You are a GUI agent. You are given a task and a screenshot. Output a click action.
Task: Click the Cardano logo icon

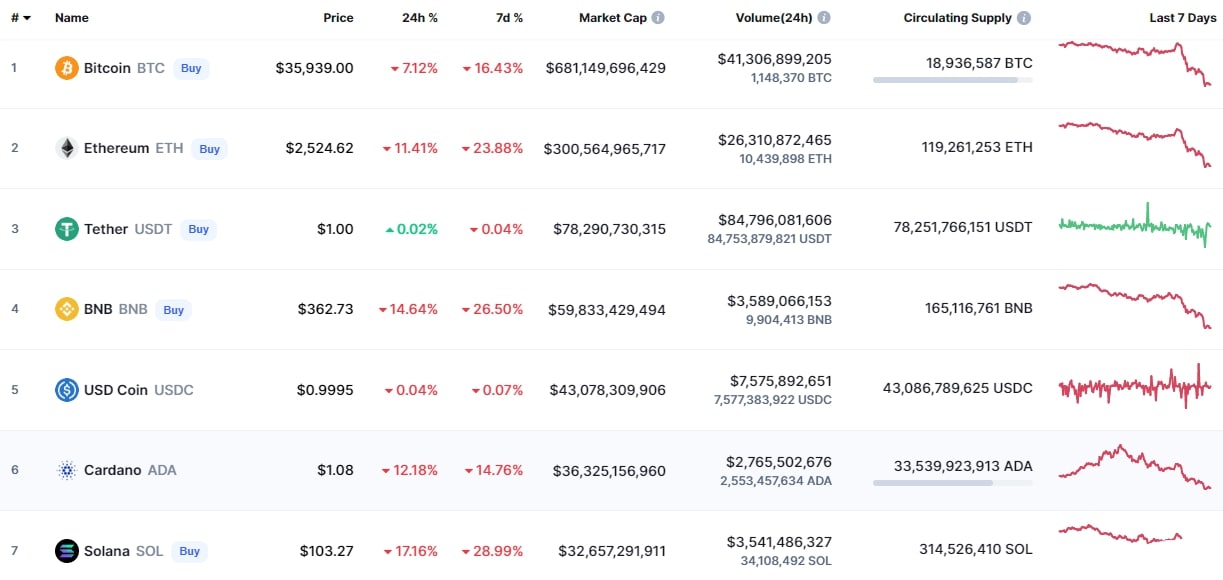[x=67, y=470]
